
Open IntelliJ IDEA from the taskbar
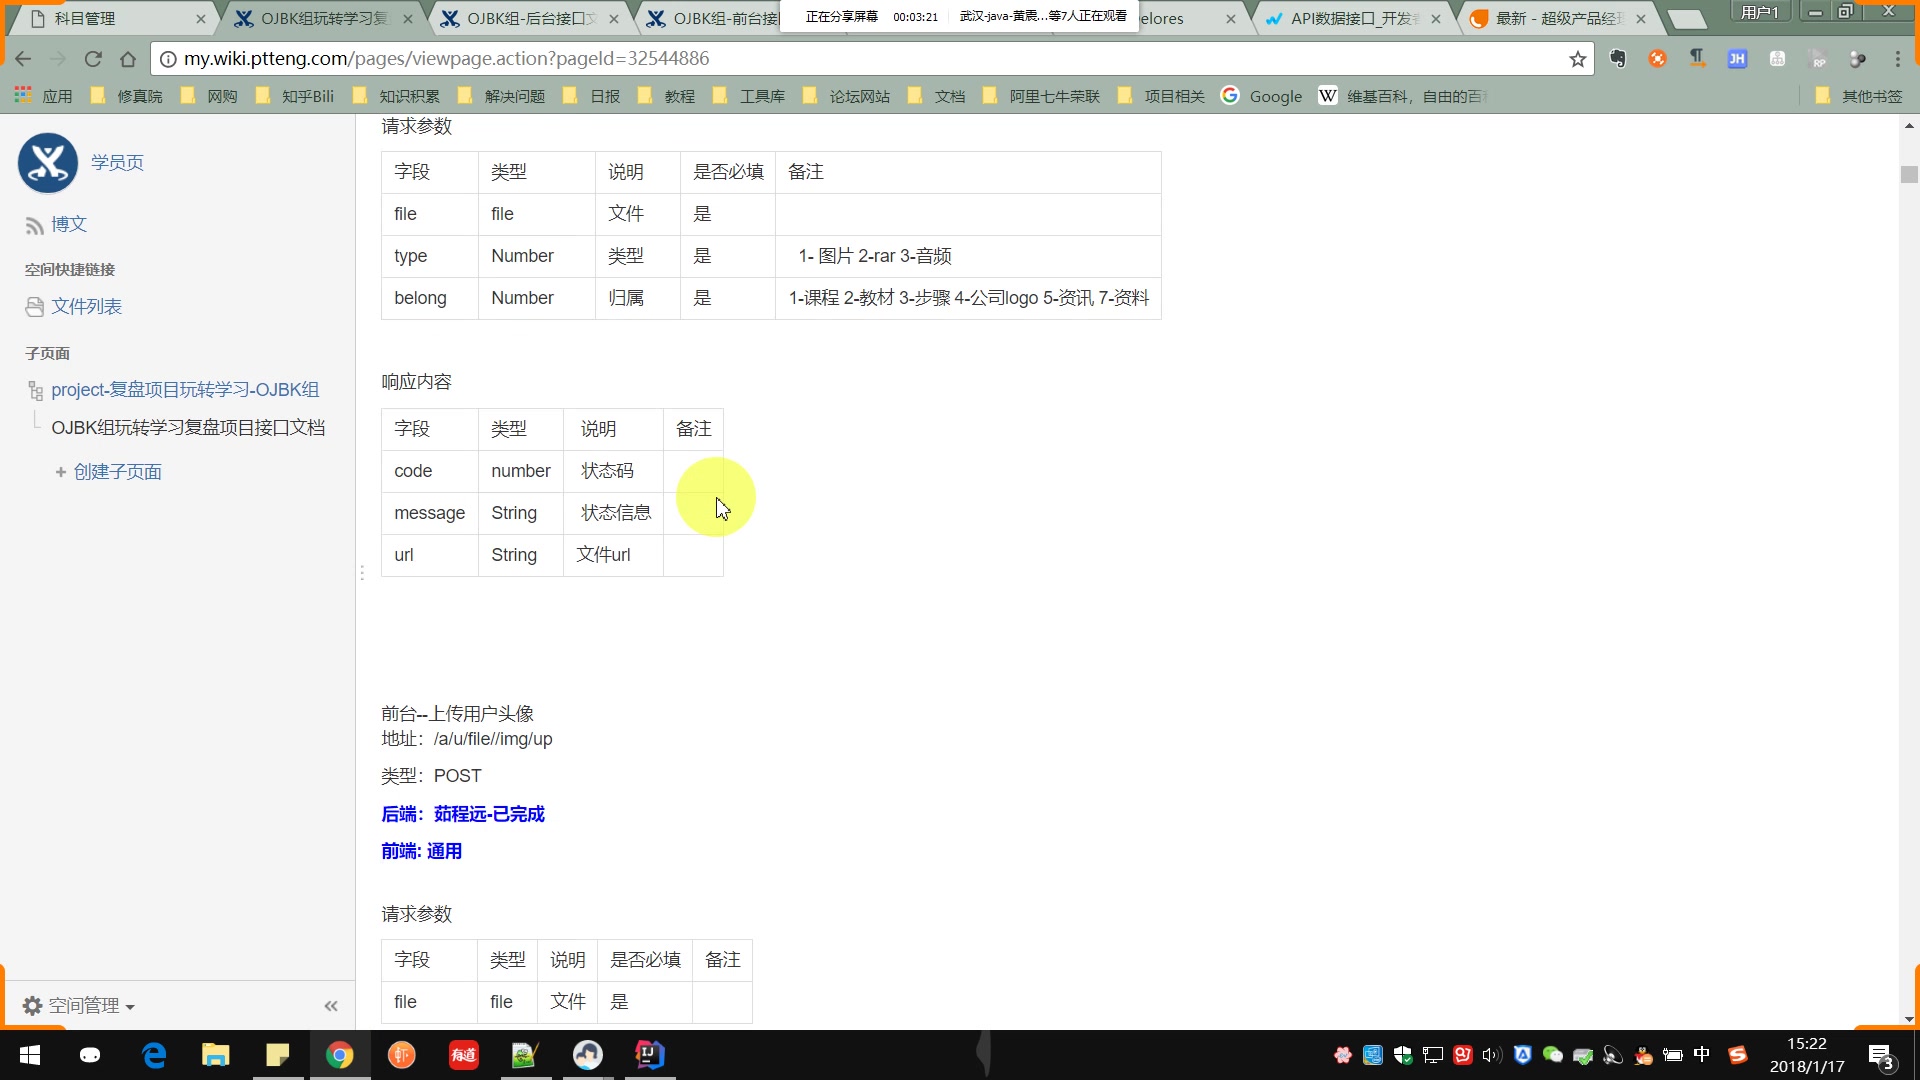click(650, 1055)
